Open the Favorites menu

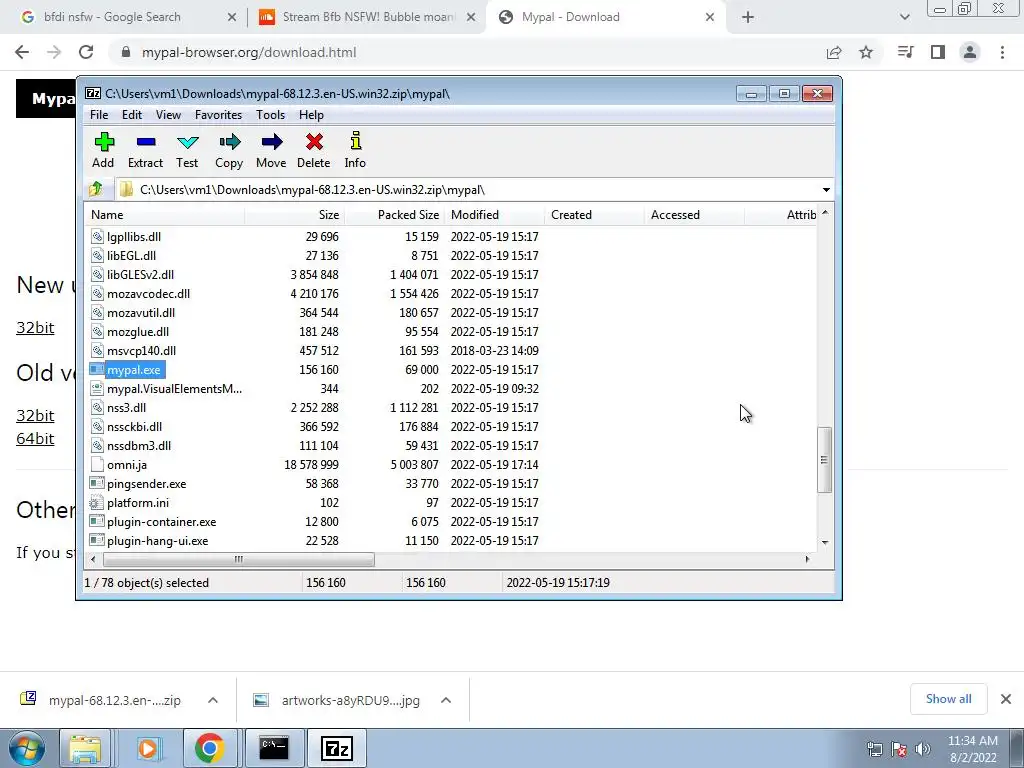(x=218, y=115)
